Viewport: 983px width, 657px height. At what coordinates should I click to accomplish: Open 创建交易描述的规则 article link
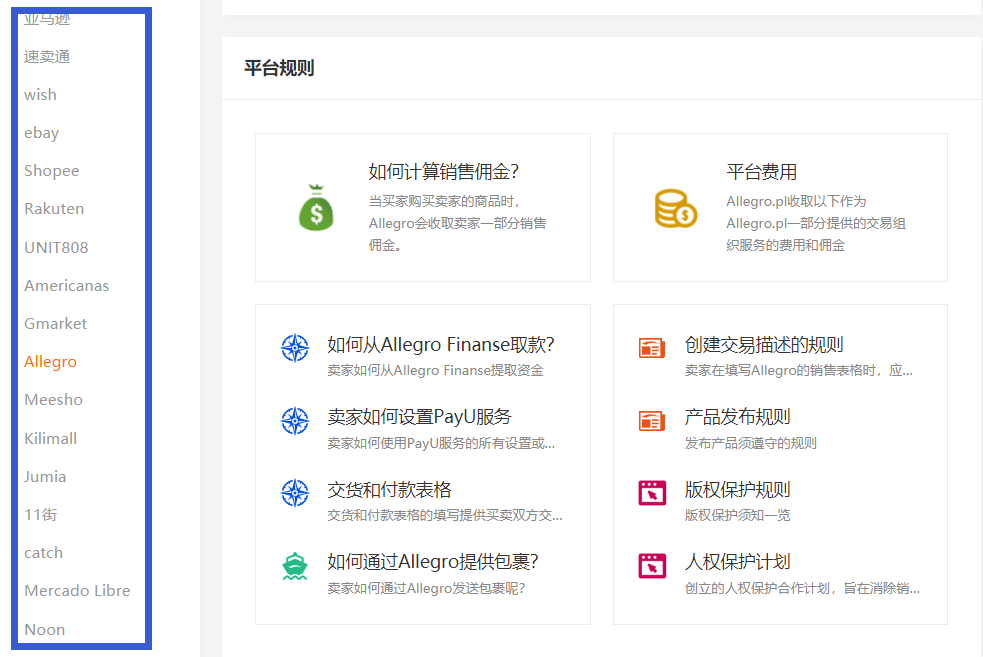click(x=764, y=344)
